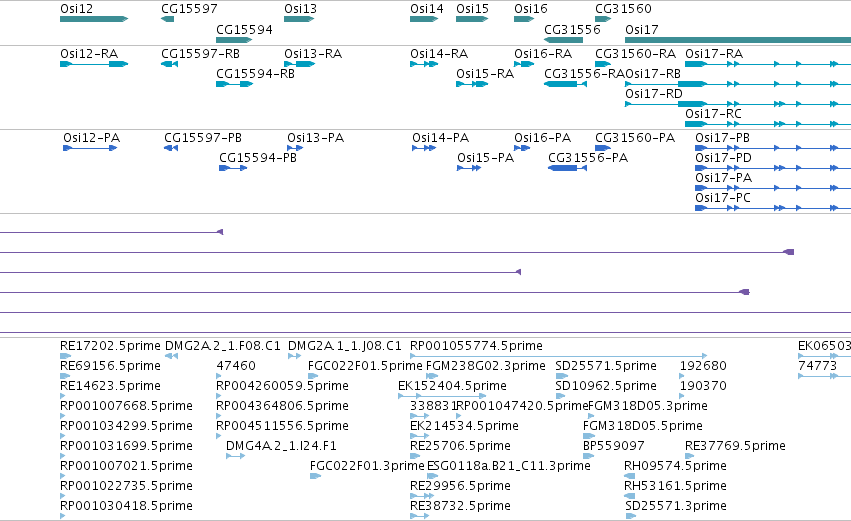The height and width of the screenshot is (521, 851).
Task: Select EST SD10962.5prime
Action: (606, 386)
